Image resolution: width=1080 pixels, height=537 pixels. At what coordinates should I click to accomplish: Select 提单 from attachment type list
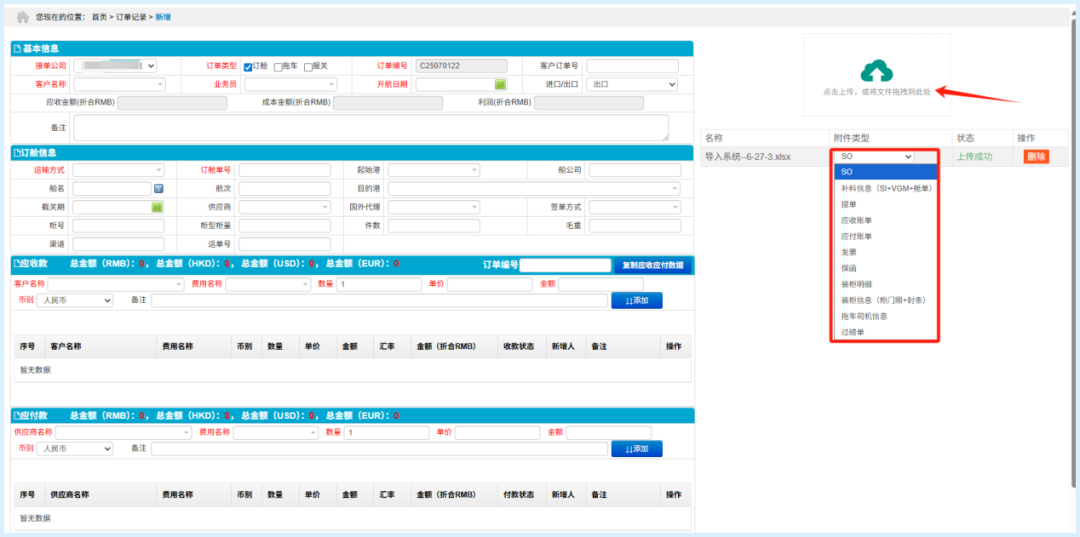848,204
